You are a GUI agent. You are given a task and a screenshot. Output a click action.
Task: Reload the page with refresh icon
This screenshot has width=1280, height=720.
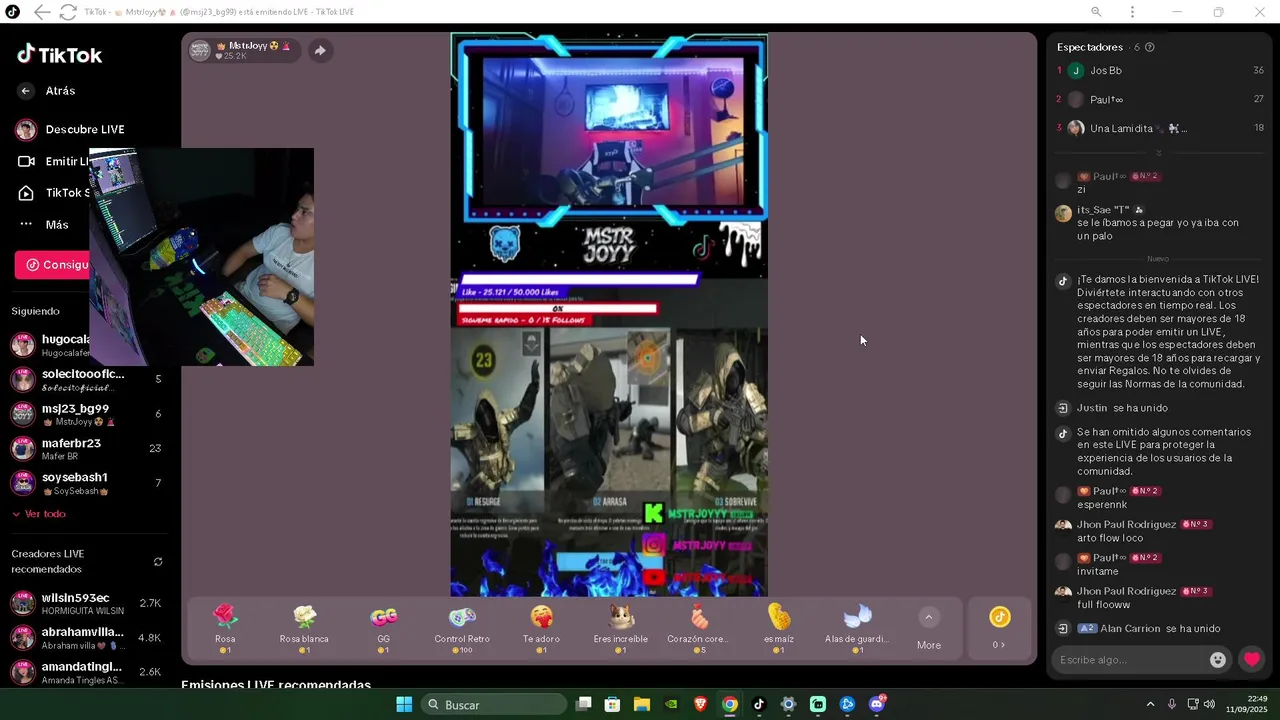coord(67,12)
